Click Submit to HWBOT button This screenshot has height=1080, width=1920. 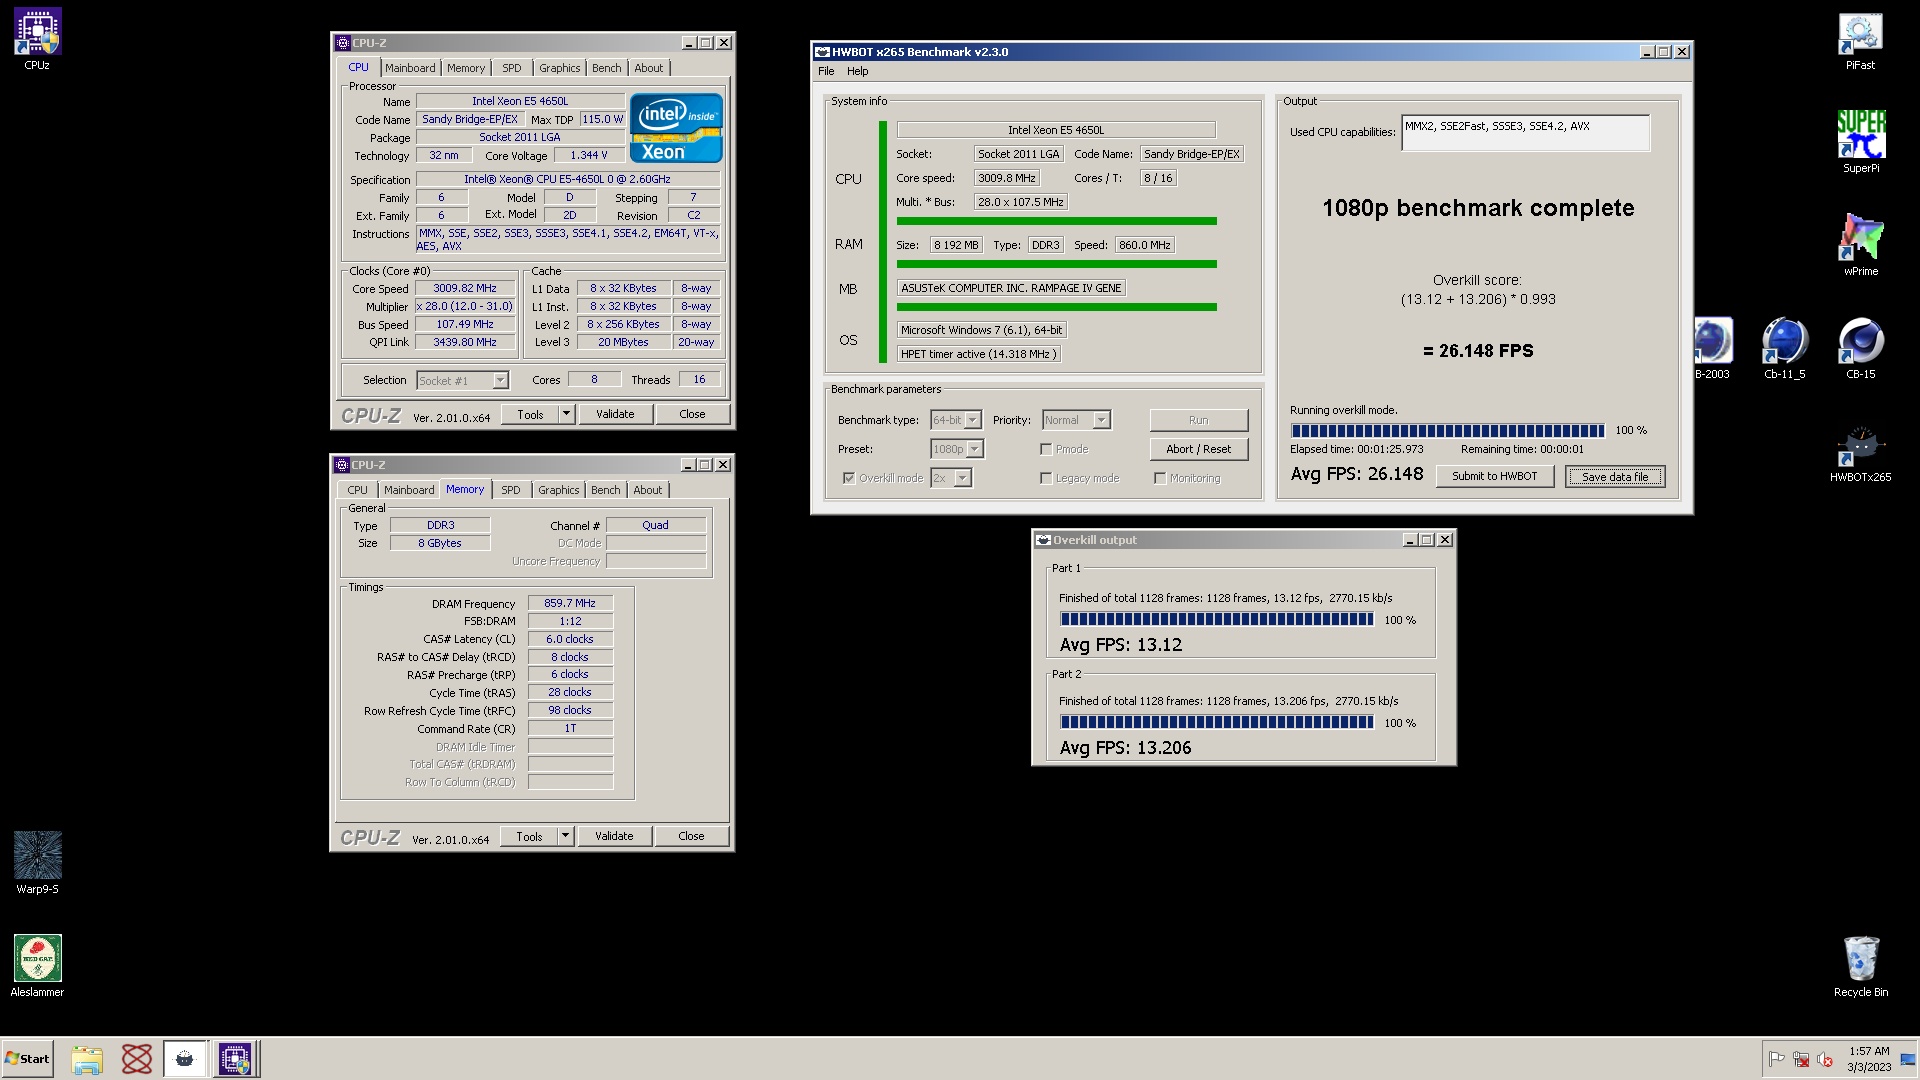(x=1495, y=476)
